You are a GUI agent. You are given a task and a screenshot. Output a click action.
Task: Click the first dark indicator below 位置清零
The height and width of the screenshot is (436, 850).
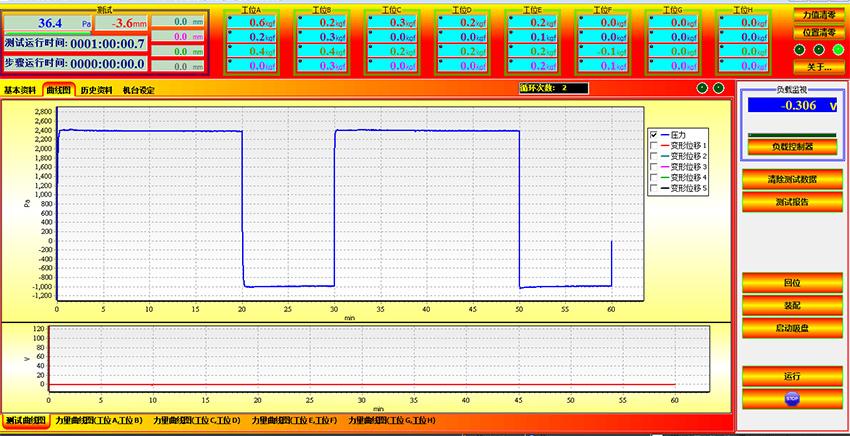(800, 49)
